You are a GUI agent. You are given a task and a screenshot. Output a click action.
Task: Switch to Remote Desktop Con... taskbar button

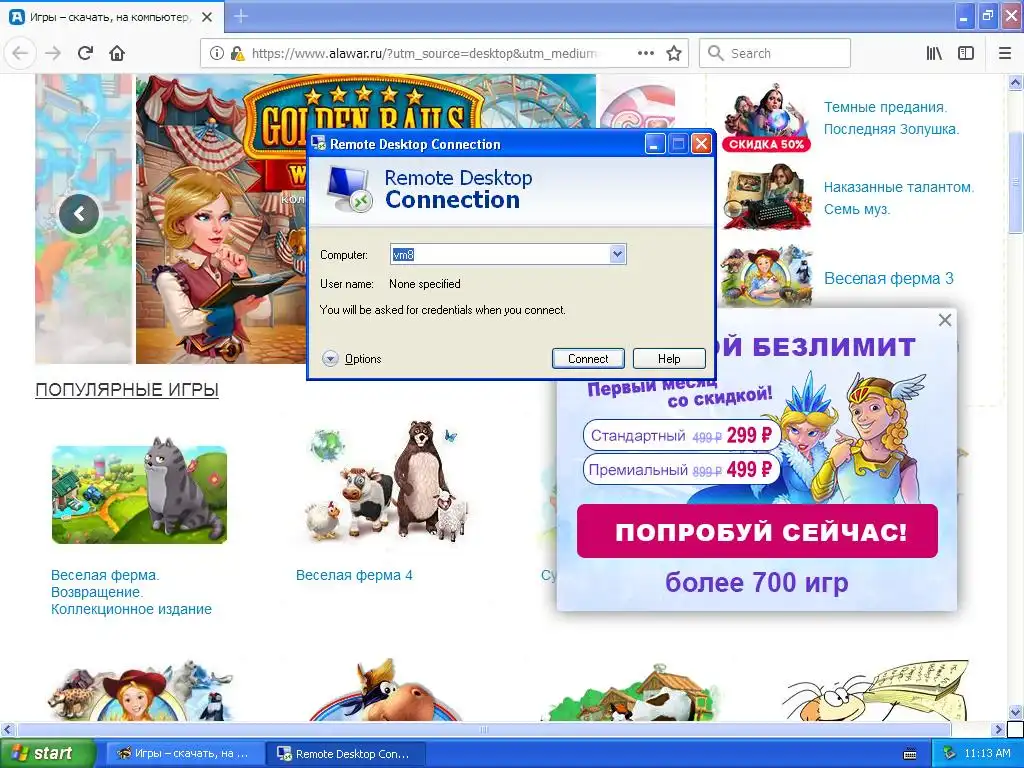tap(345, 754)
